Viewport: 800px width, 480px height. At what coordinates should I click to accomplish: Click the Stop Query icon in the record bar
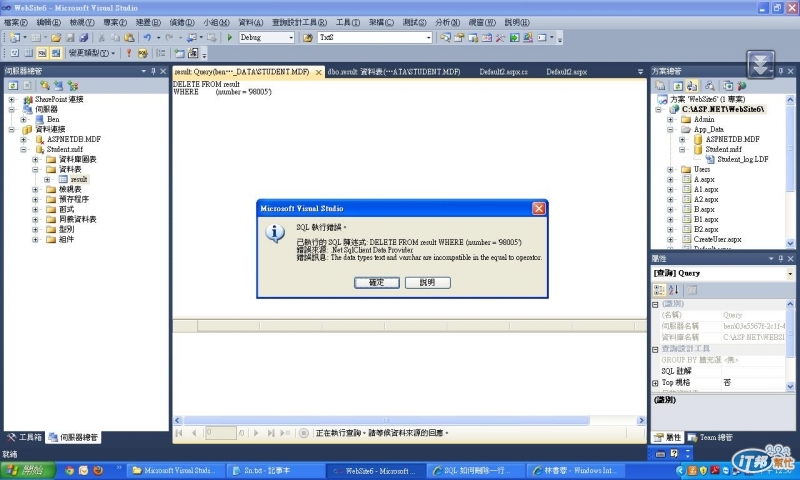[x=304, y=433]
